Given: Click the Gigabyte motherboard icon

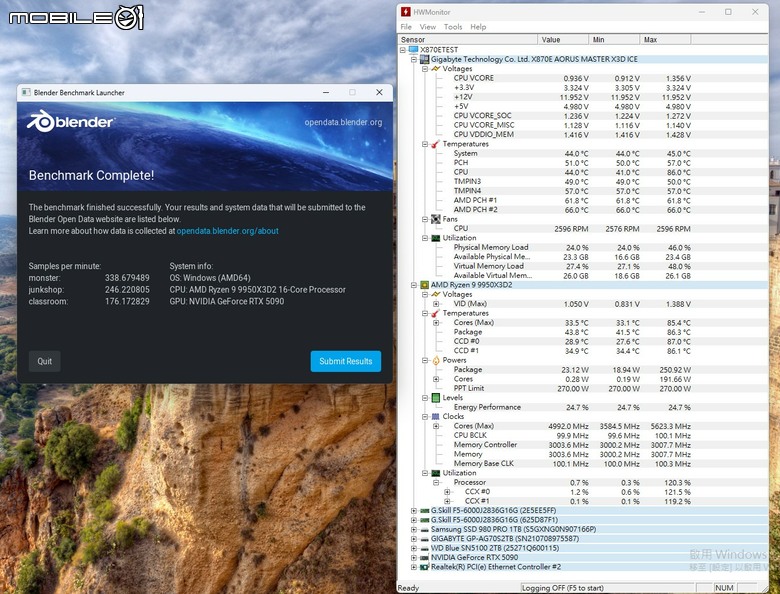Looking at the screenshot, I should pyautogui.click(x=424, y=59).
